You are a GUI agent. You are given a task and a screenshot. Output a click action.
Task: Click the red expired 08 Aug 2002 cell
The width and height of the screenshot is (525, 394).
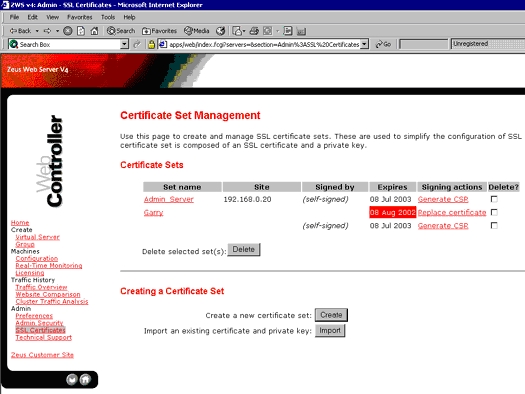click(x=392, y=213)
